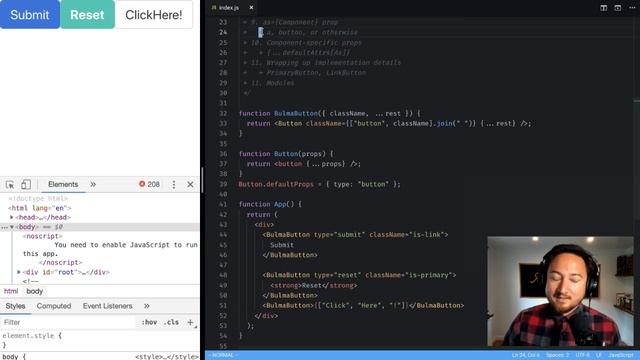Add new style rule plus icon
Viewport: 640px width, 360px height.
(x=190, y=322)
